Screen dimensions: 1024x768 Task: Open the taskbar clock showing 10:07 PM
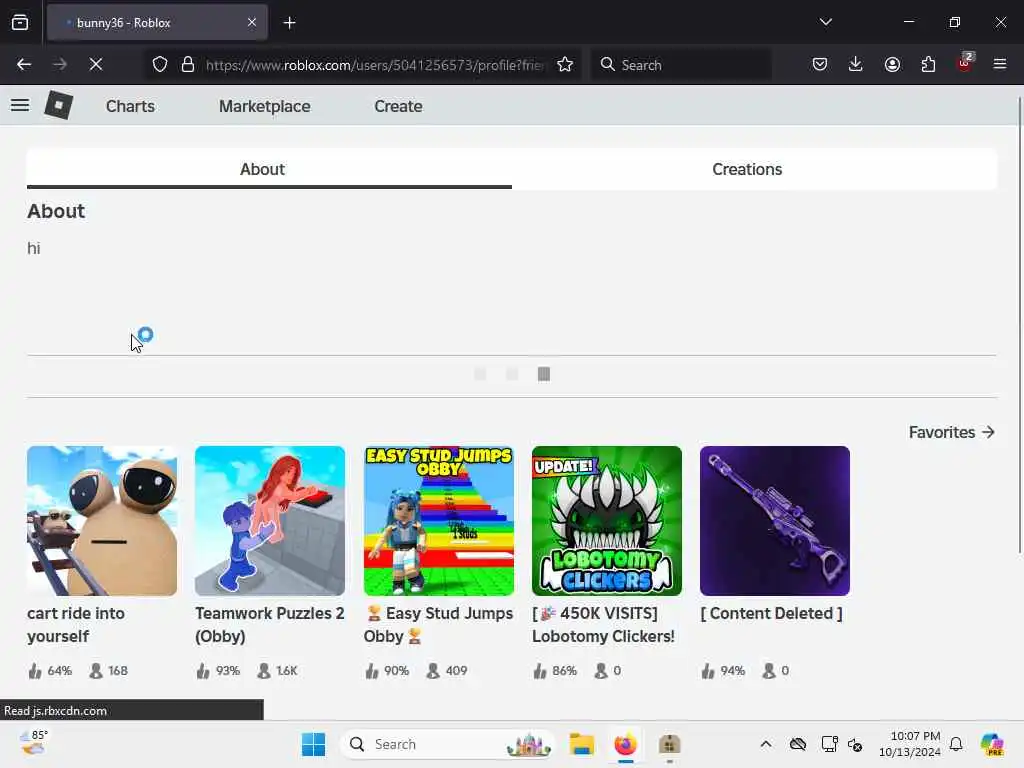[x=910, y=744]
